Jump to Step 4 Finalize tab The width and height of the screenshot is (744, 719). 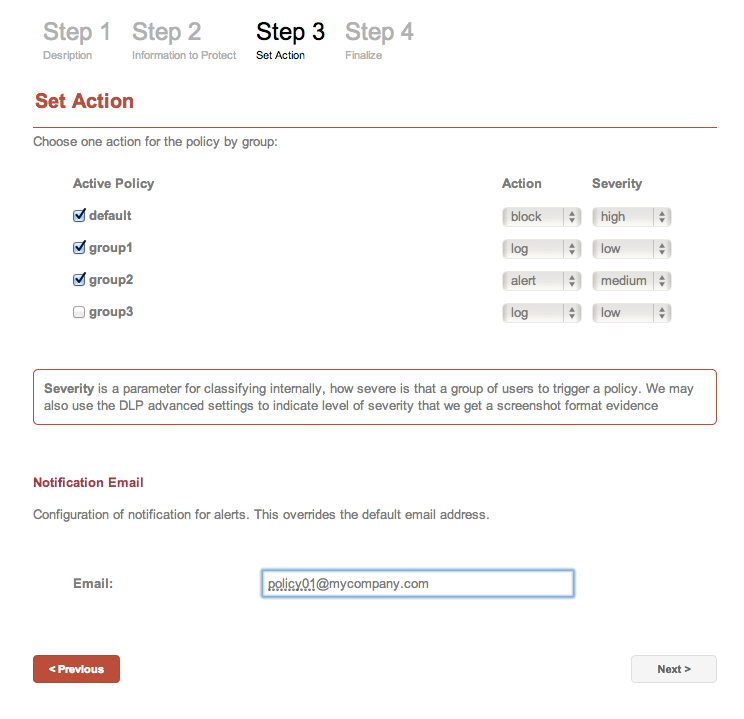click(379, 41)
